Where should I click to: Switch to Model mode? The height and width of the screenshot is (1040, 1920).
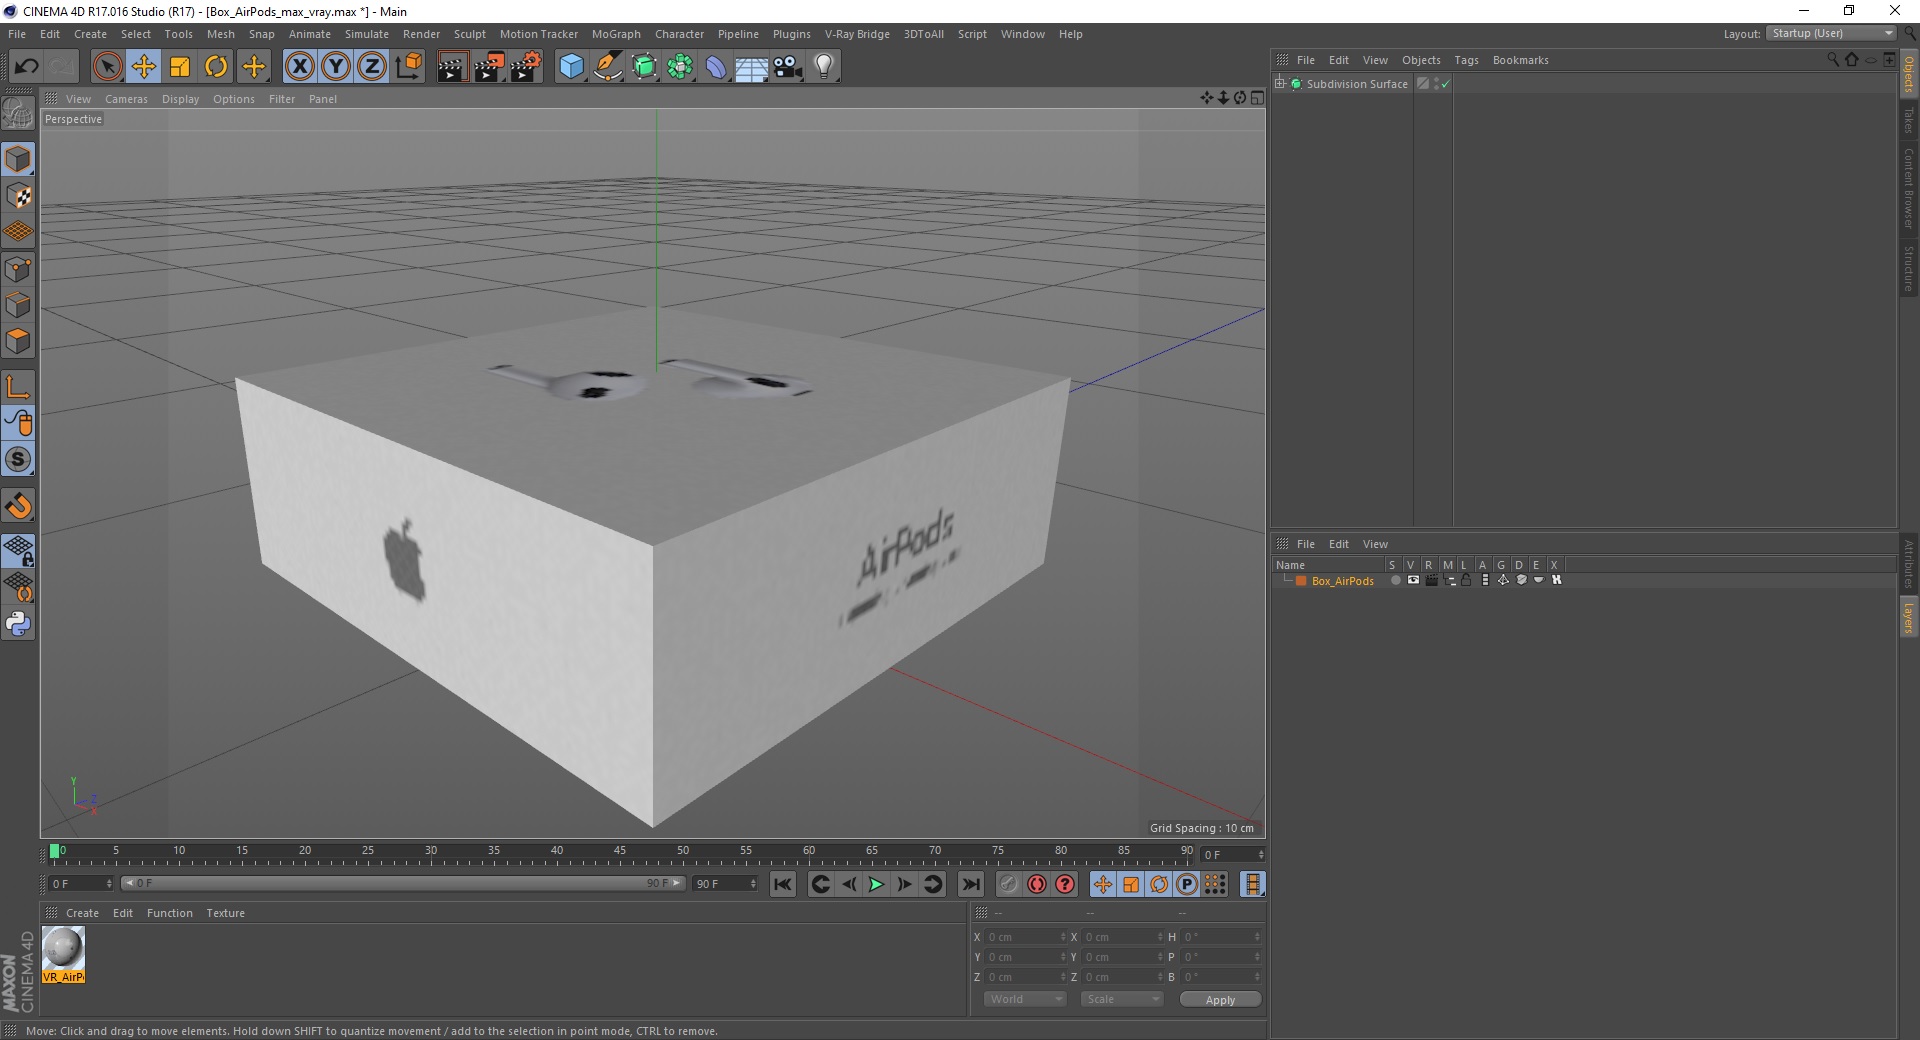click(18, 159)
